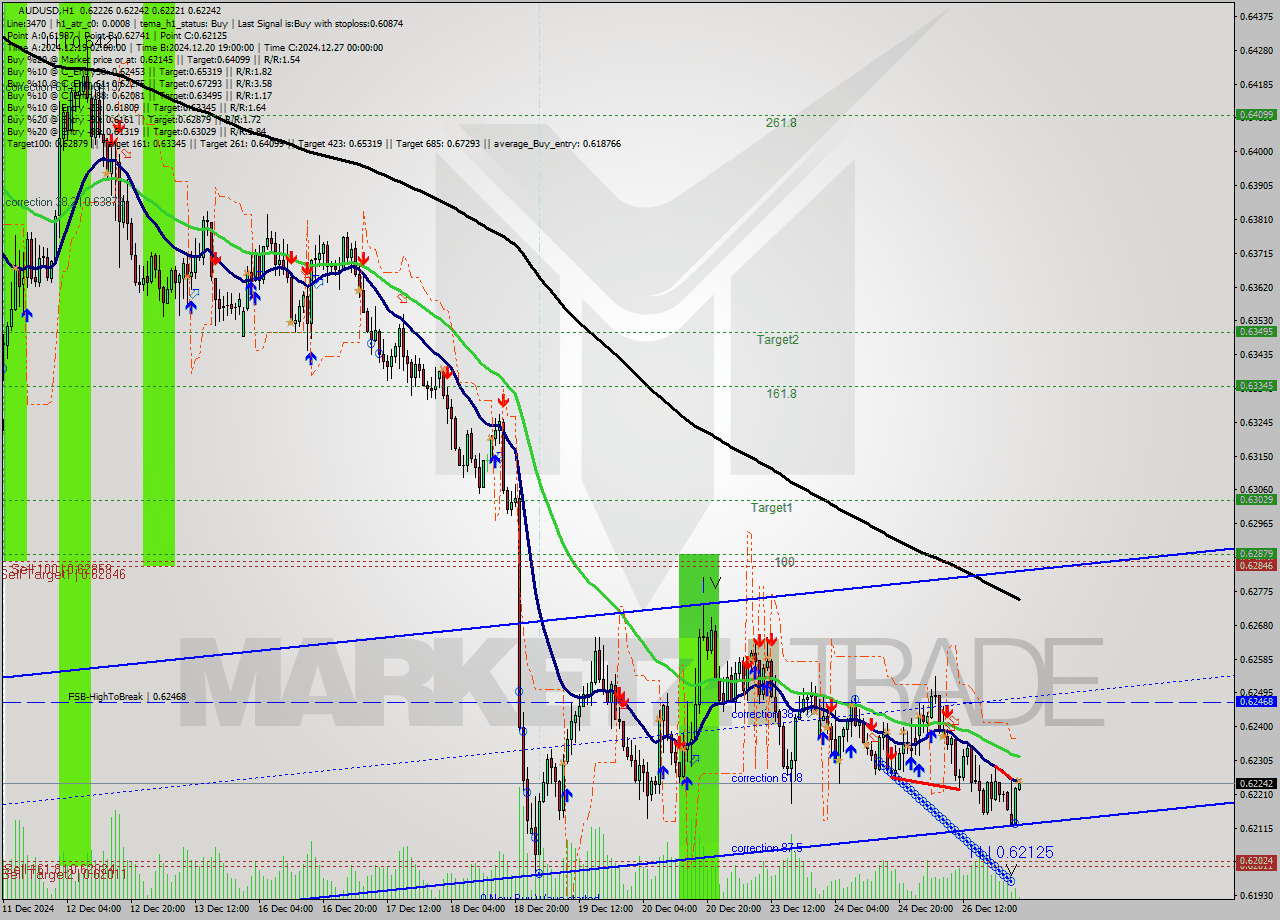The width and height of the screenshot is (1280, 920).
Task: Click the '19 Dec 12:00' time axis label
Action: (606, 909)
